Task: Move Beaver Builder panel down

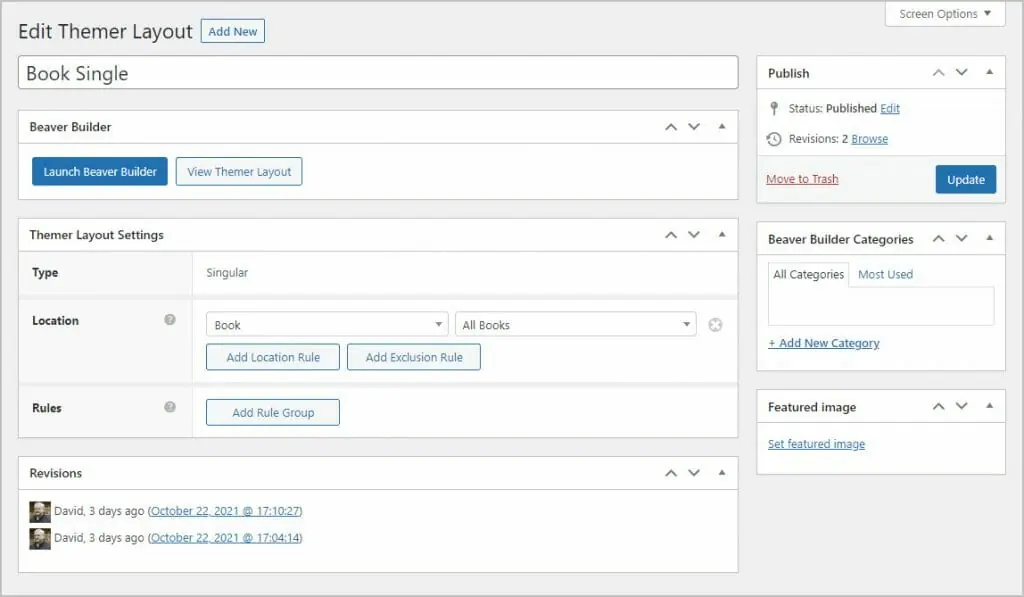Action: [x=694, y=127]
